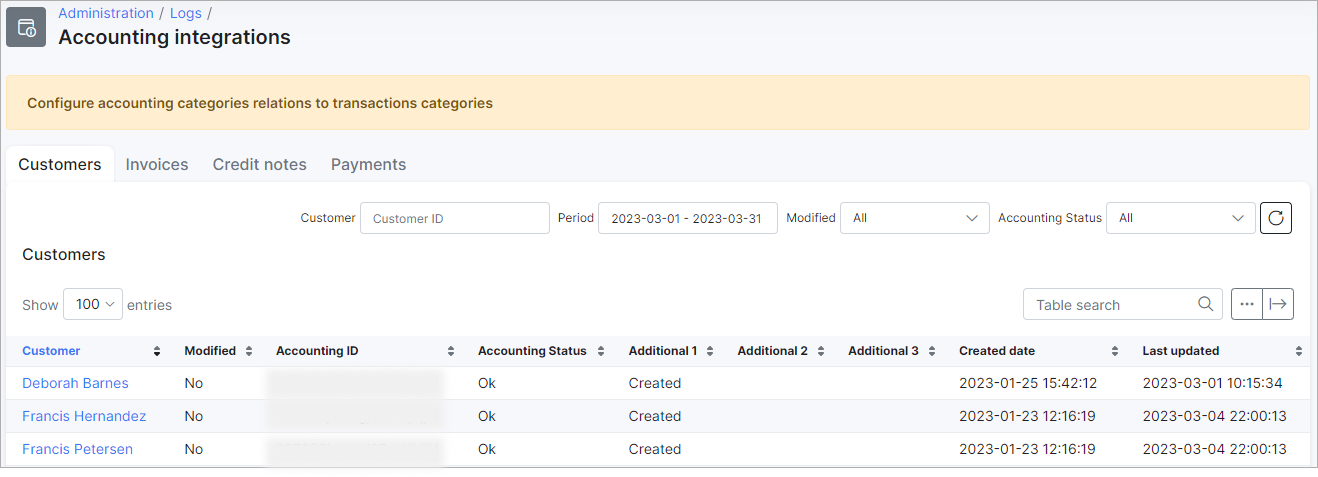The height and width of the screenshot is (477, 1318).
Task: Sort by Last updated column arrows
Action: point(1299,351)
